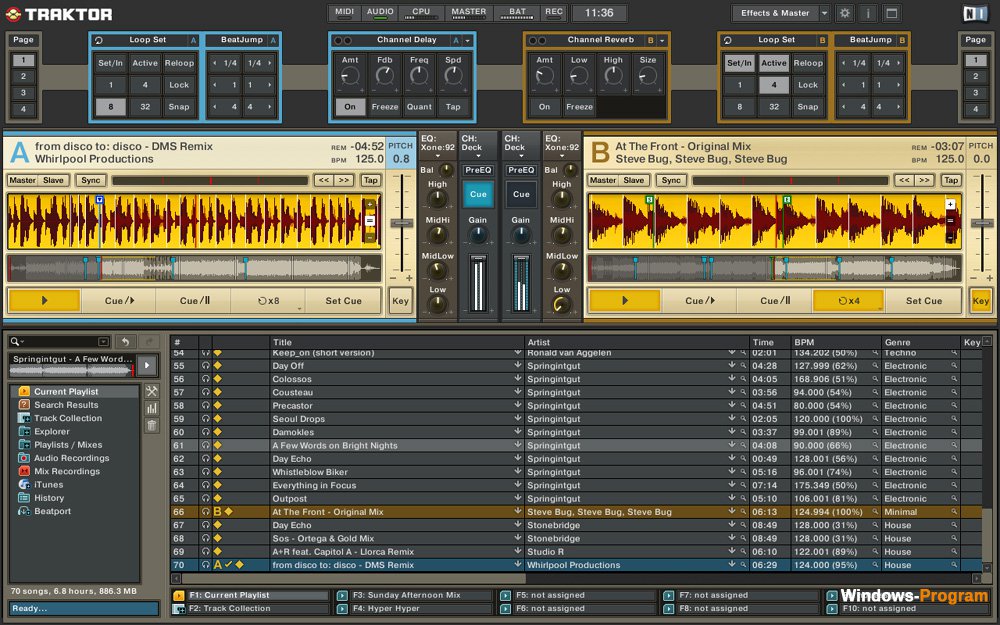Image resolution: width=1000 pixels, height=625 pixels.
Task: Open Mix Recordings folder
Action: pyautogui.click(x=67, y=471)
